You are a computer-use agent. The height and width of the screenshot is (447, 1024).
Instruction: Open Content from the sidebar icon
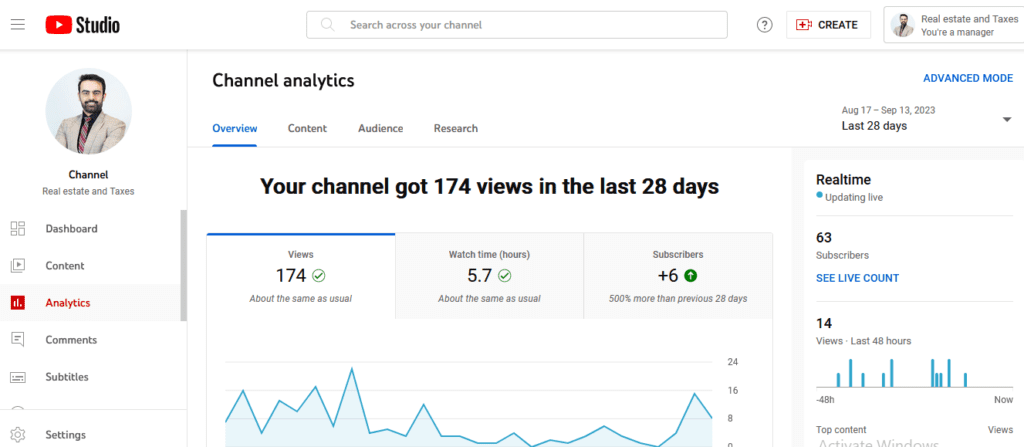(18, 266)
